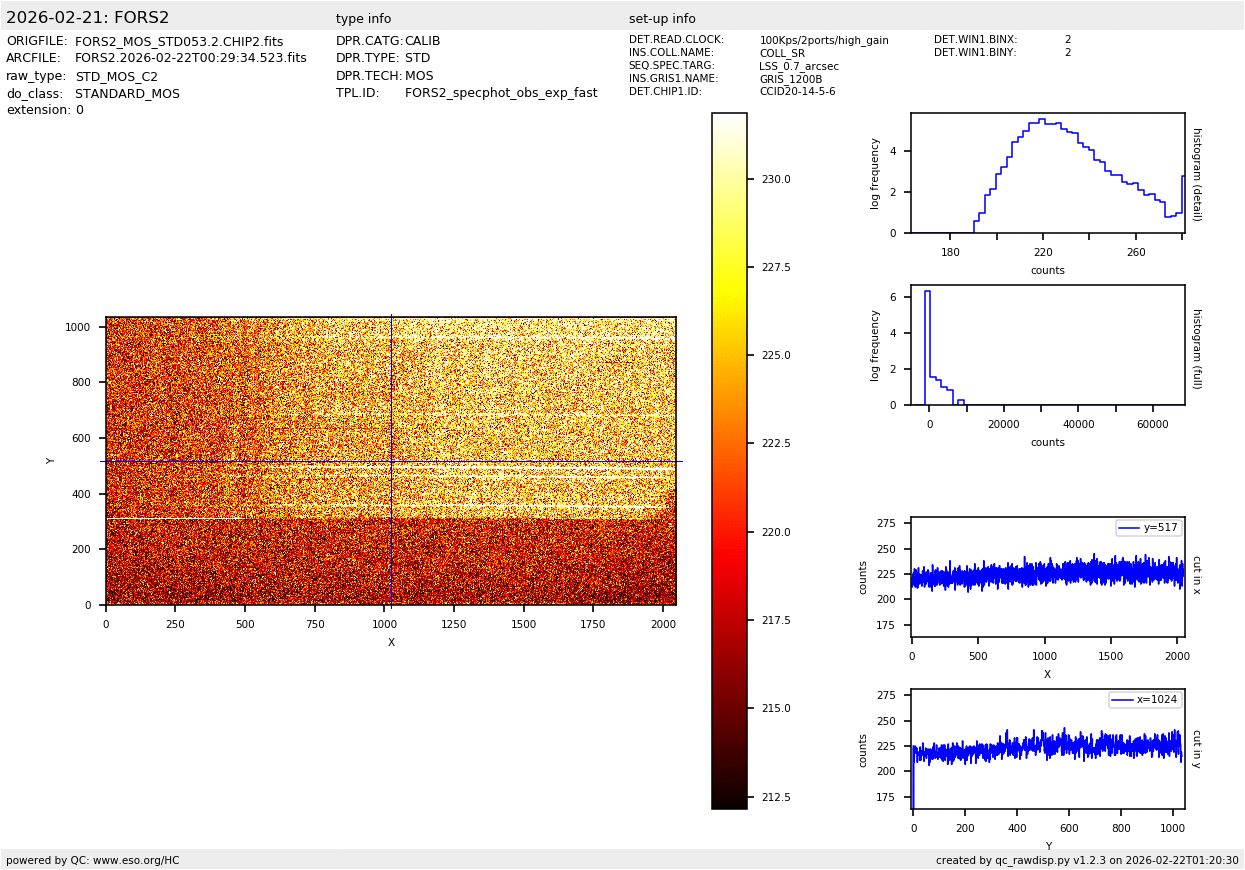This screenshot has height=870, width=1245.
Task: Click the '2026-02-21: FORS2' title
Action: (x=88, y=18)
